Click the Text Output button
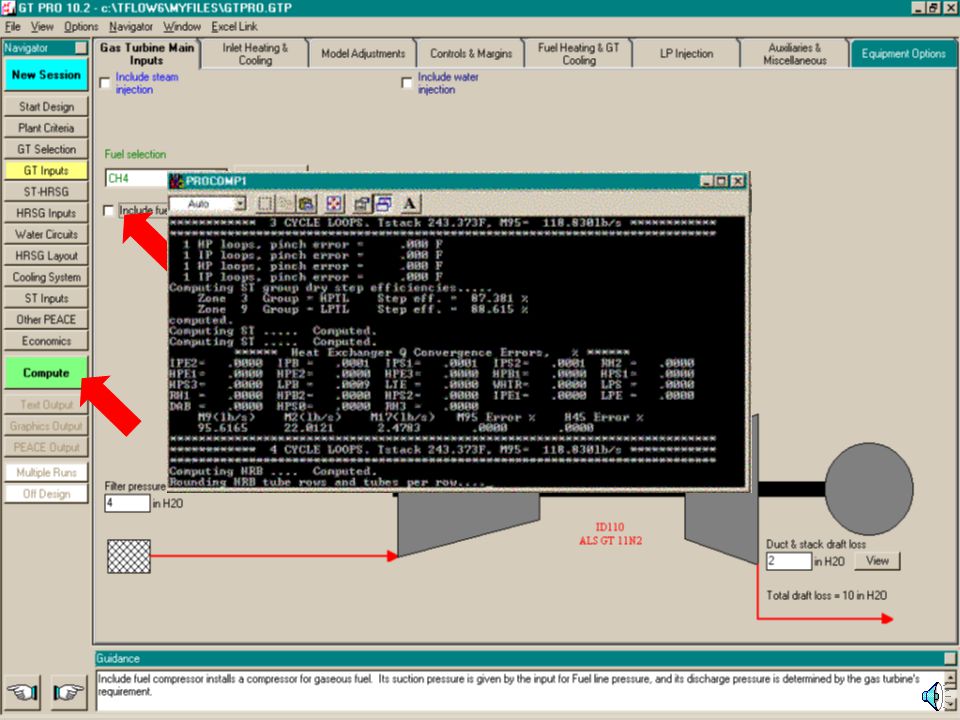 click(46, 405)
